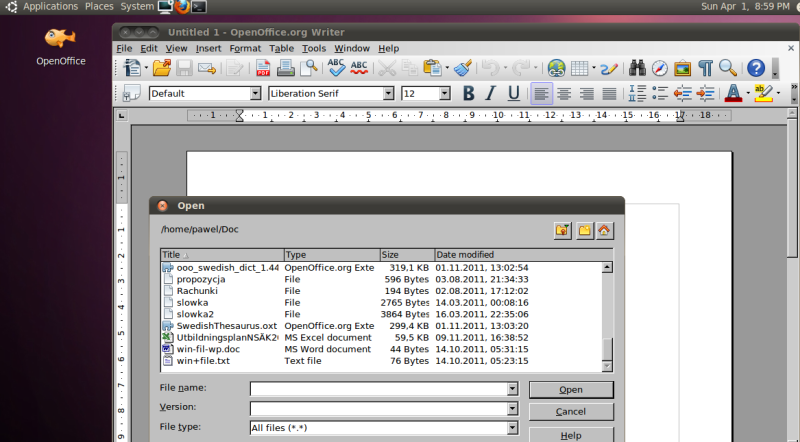The width and height of the screenshot is (800, 442).
Task: Toggle Bold formatting
Action: 467,93
